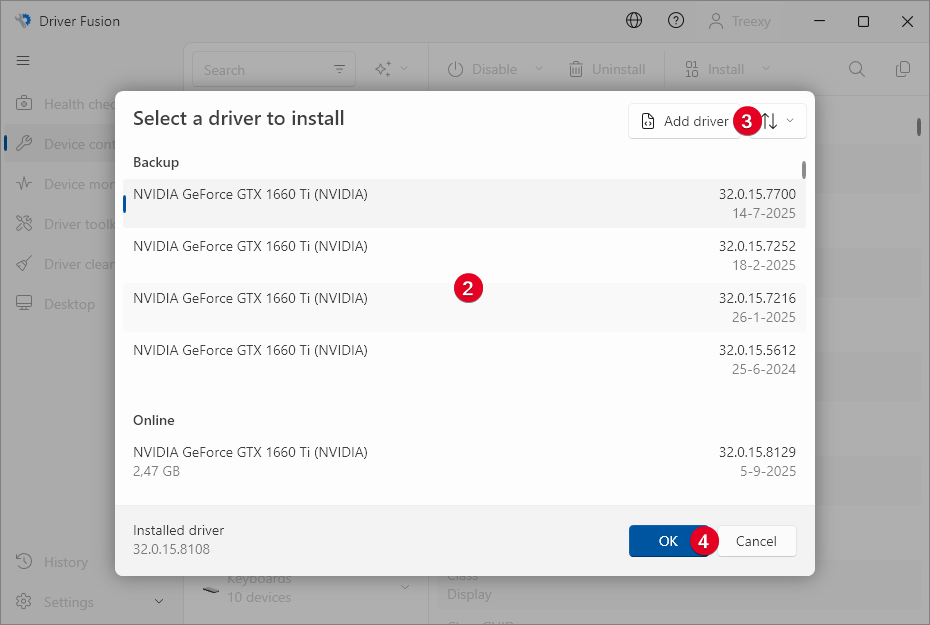Click the magnifier search icon in toolbar
This screenshot has height=625, width=930.
pyautogui.click(x=856, y=69)
